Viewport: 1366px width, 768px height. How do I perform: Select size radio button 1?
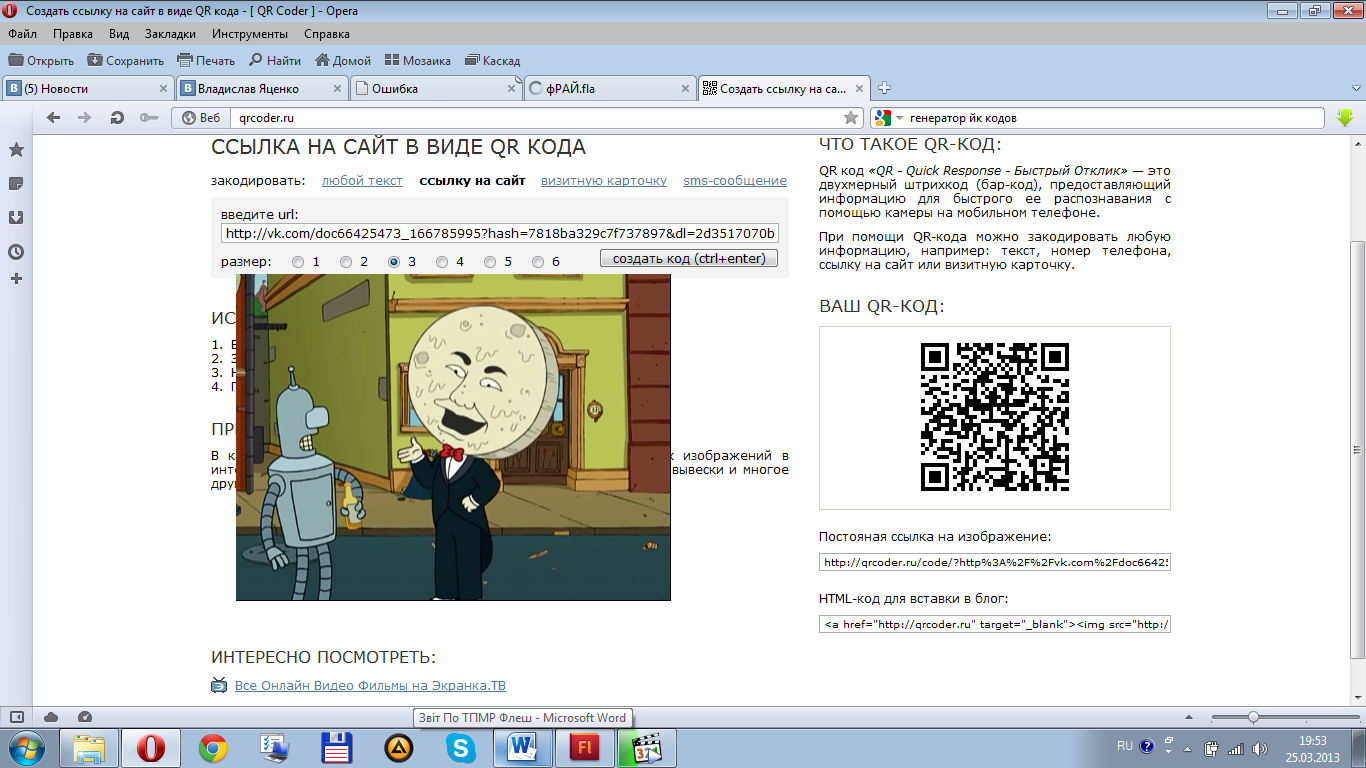[298, 262]
